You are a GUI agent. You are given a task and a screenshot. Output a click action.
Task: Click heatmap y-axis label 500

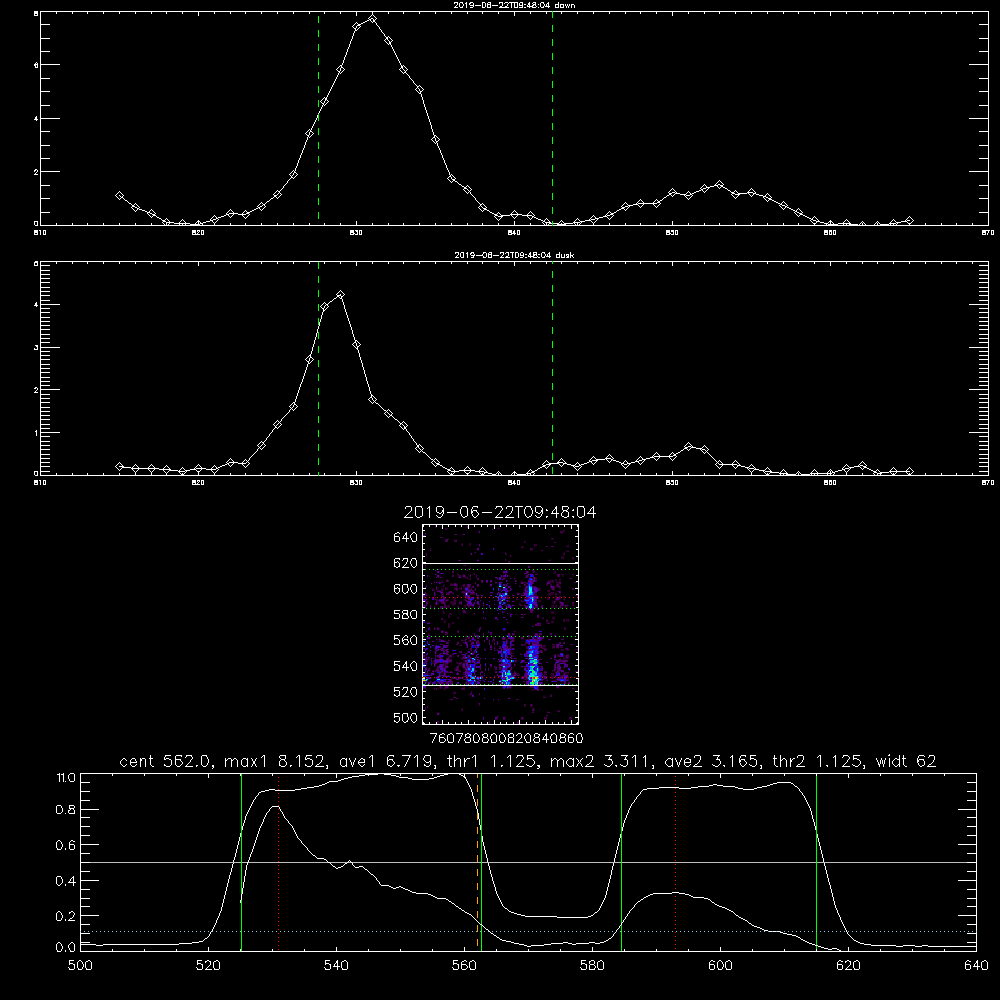click(x=405, y=717)
